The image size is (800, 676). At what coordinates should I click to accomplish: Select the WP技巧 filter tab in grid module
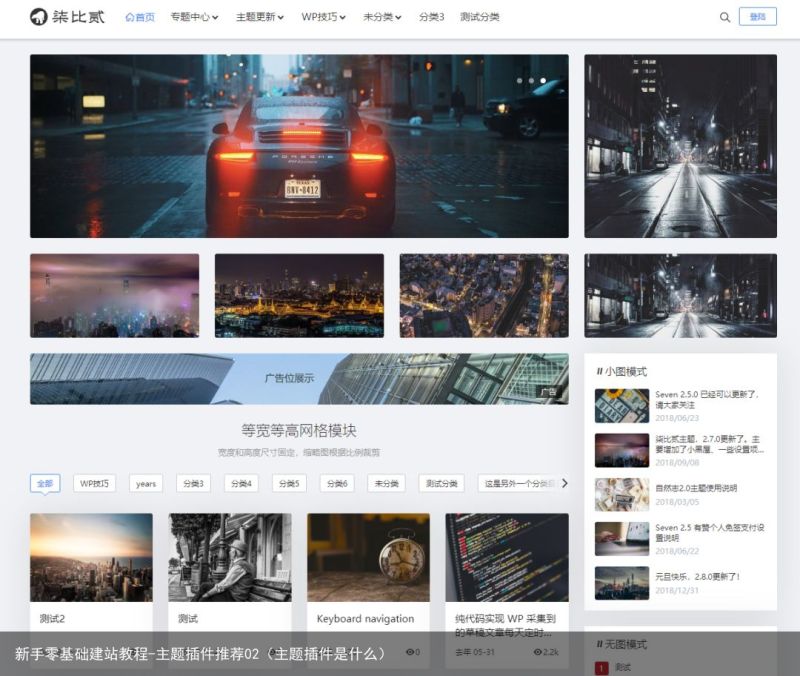[94, 483]
